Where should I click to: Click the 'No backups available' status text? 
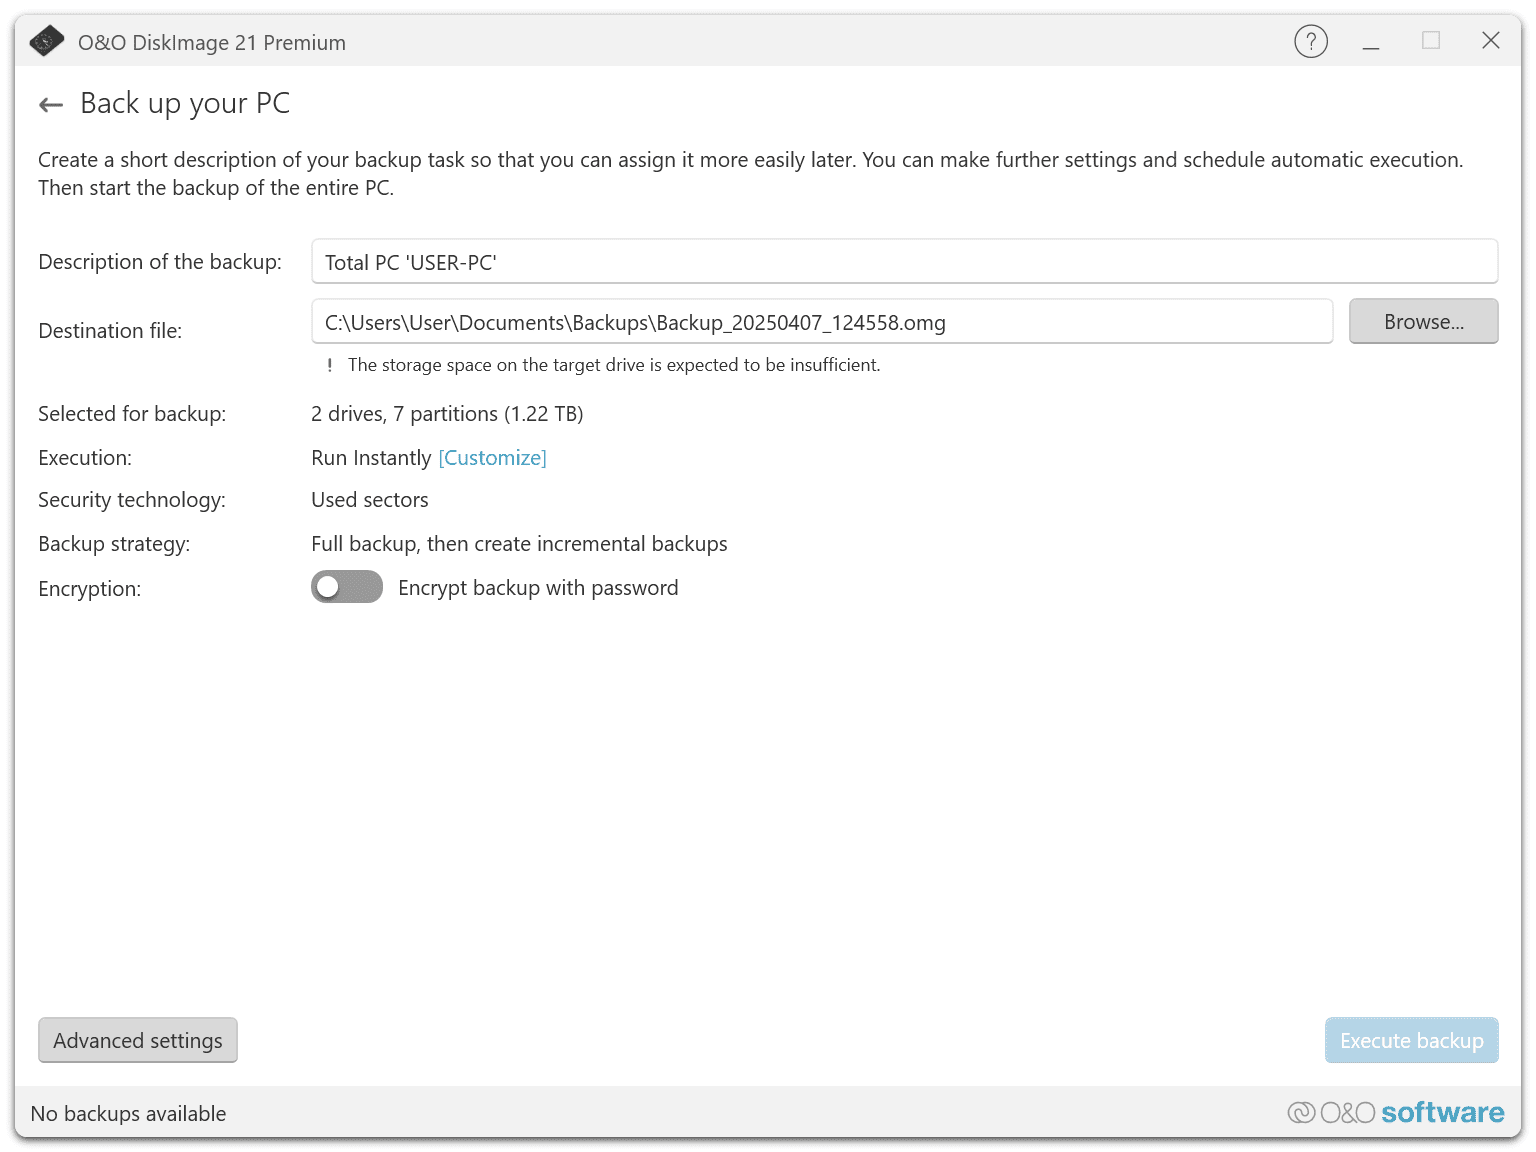click(x=129, y=1114)
